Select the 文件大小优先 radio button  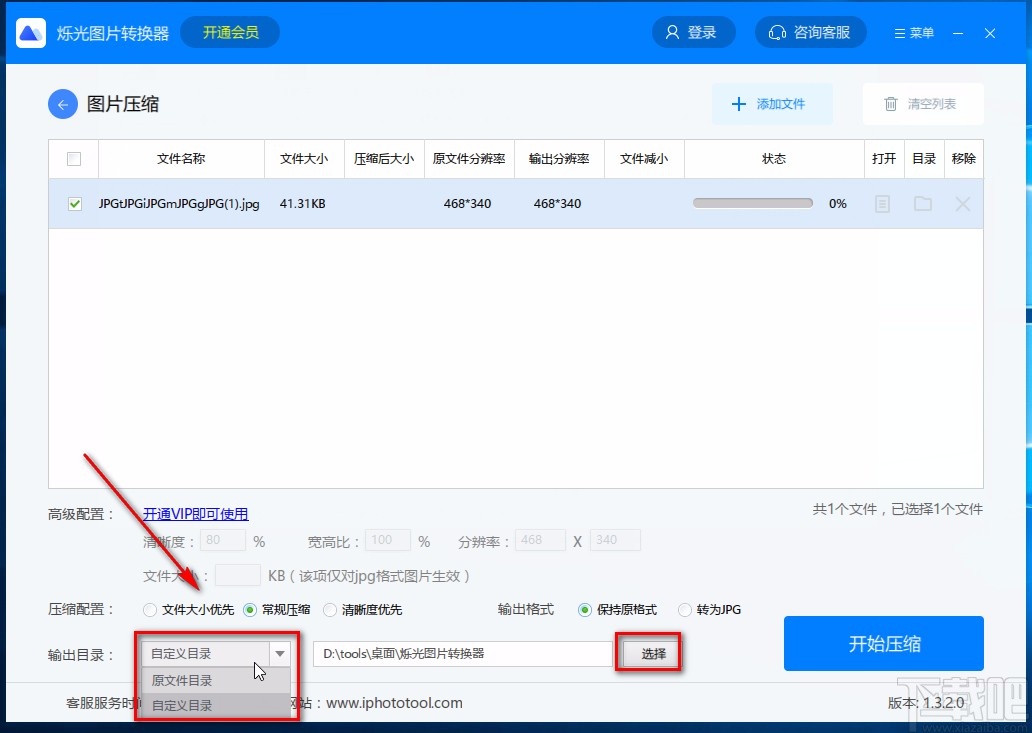coord(150,609)
